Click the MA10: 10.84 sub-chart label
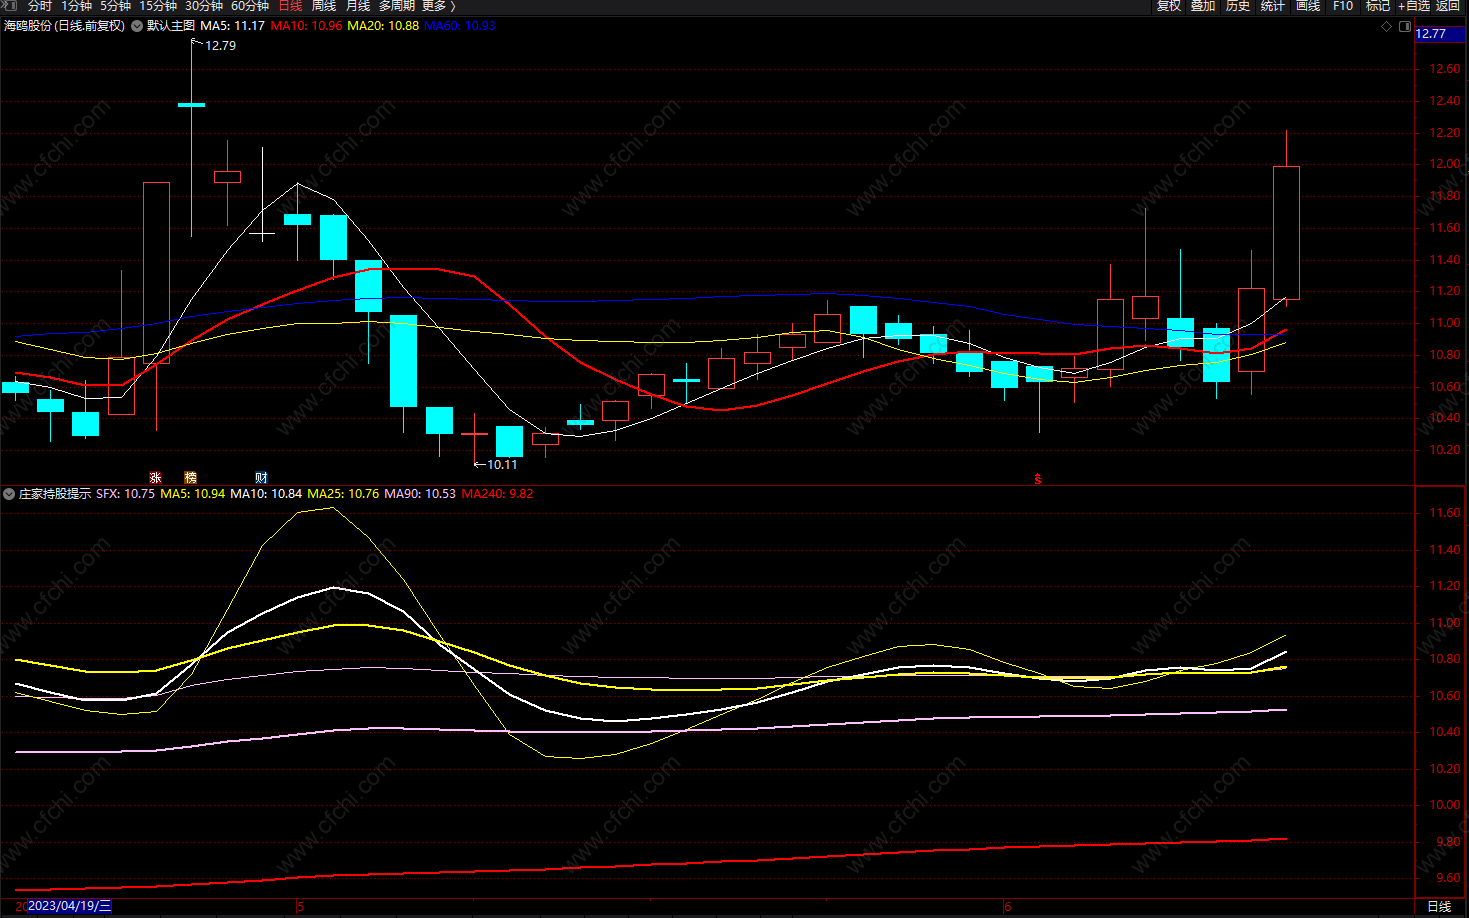Screen dimensions: 1469x918 [266, 494]
